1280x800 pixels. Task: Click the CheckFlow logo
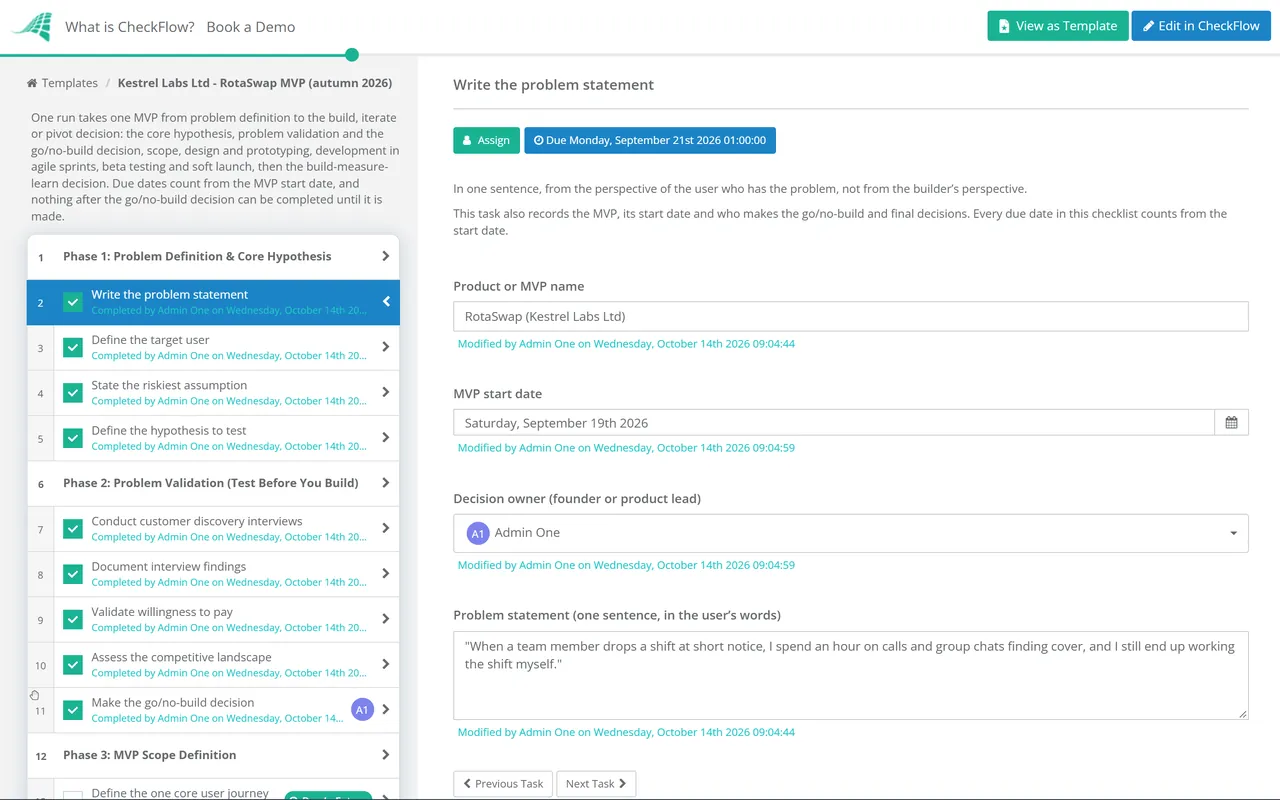32,27
